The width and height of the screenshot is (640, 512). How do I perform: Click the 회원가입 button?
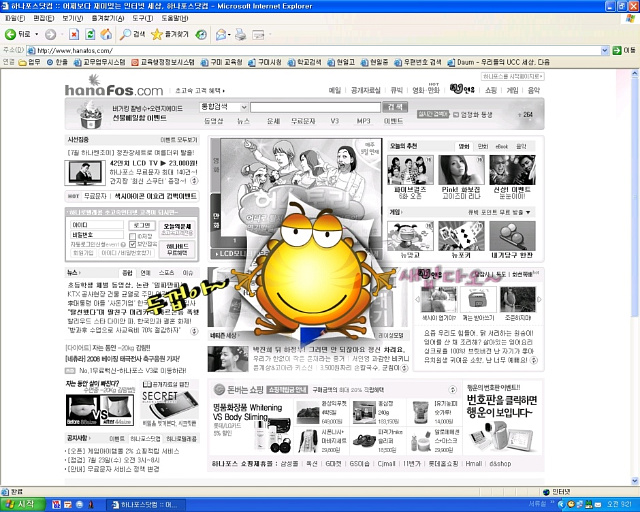pyautogui.click(x=83, y=253)
